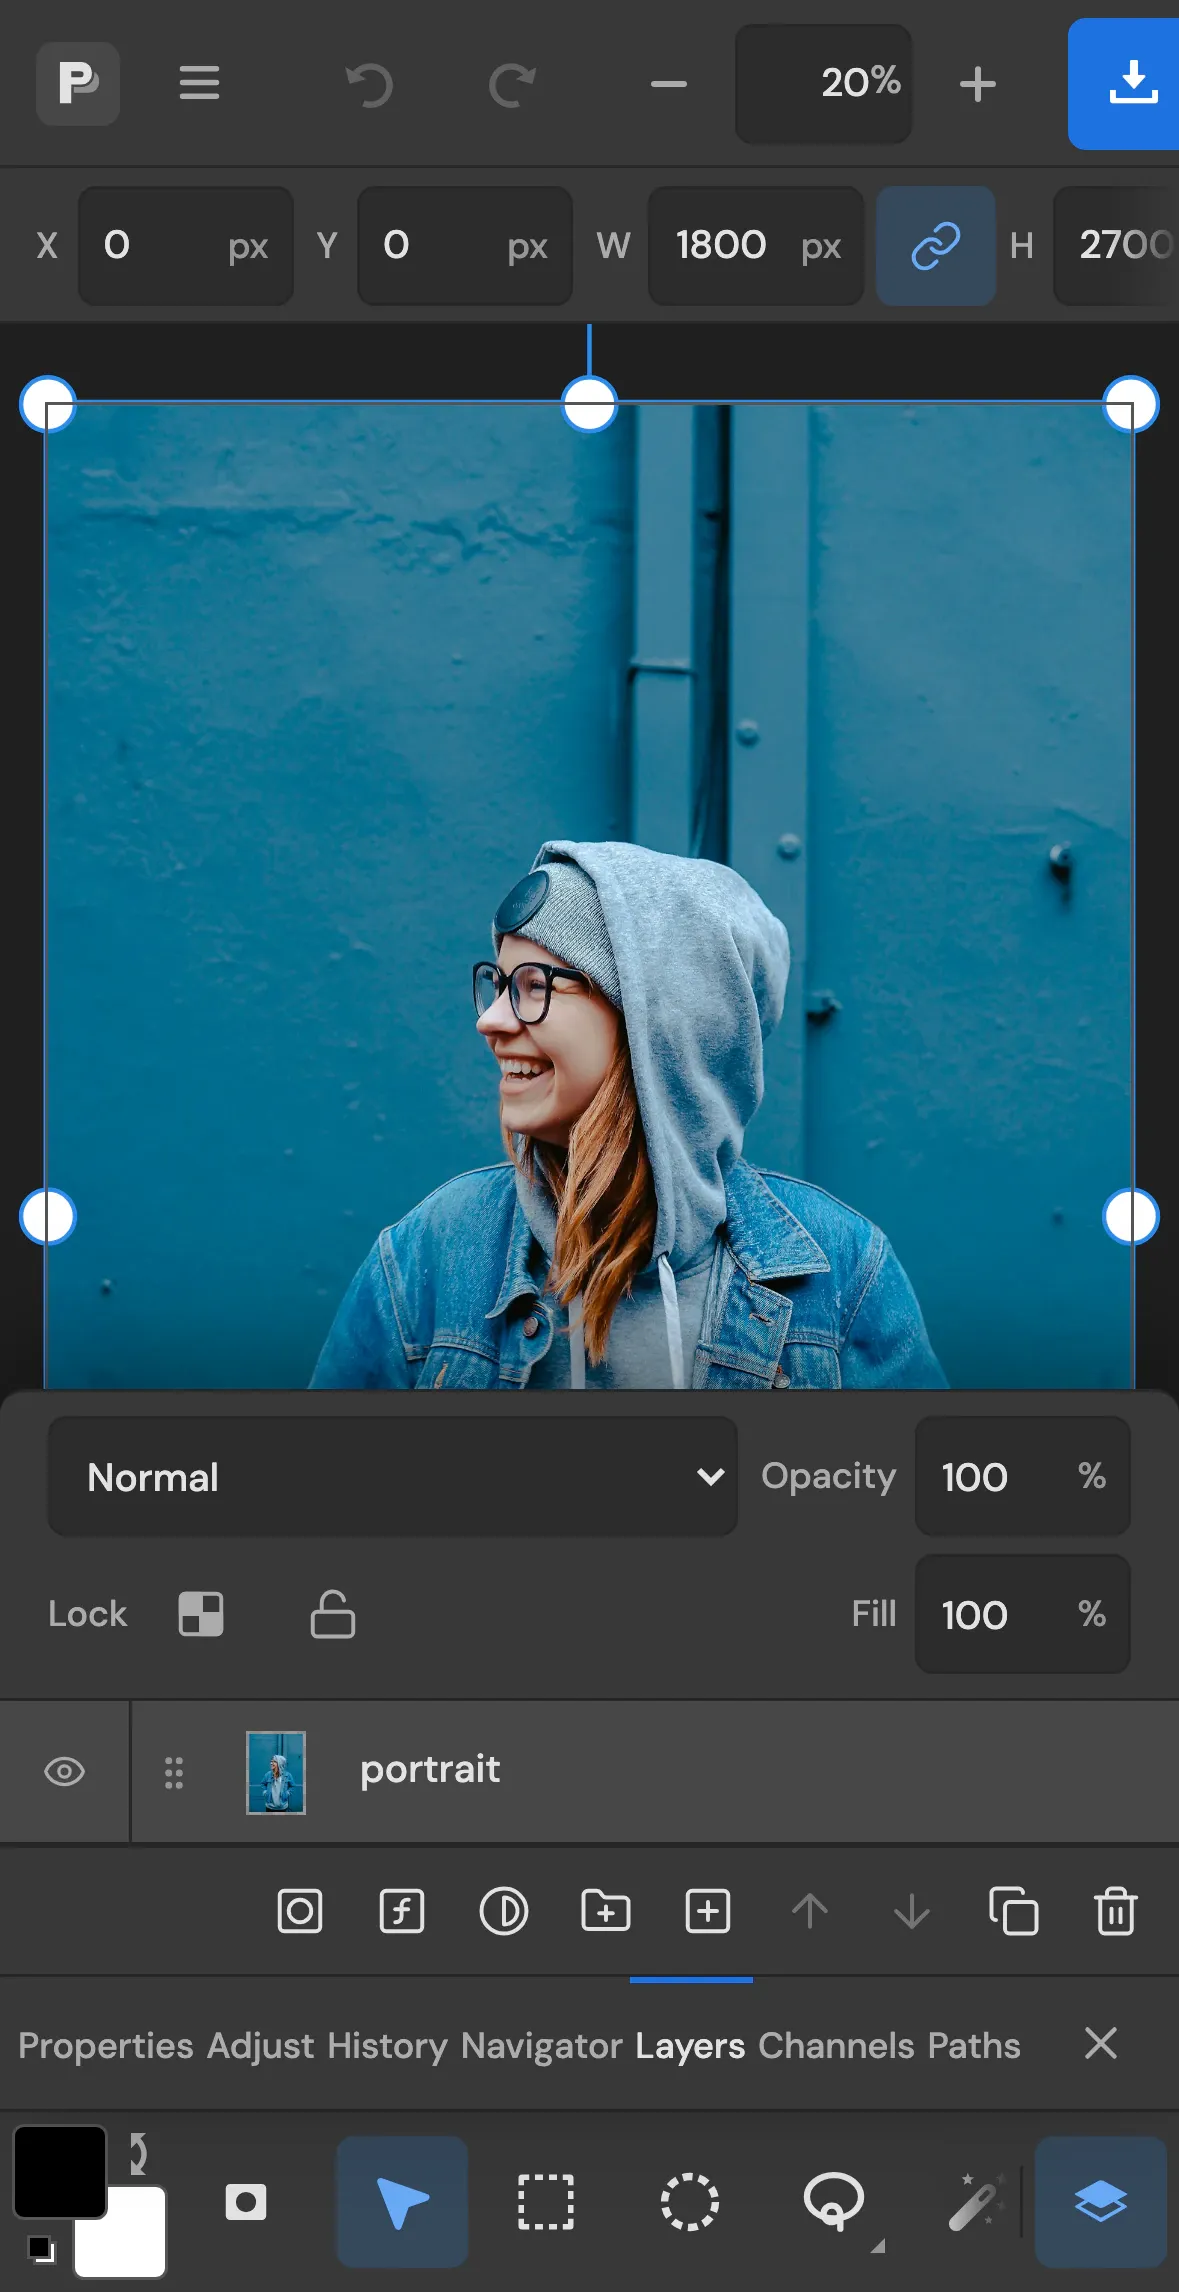Select the Lasso tool
Screen dimensions: 1179x2292
834,2202
